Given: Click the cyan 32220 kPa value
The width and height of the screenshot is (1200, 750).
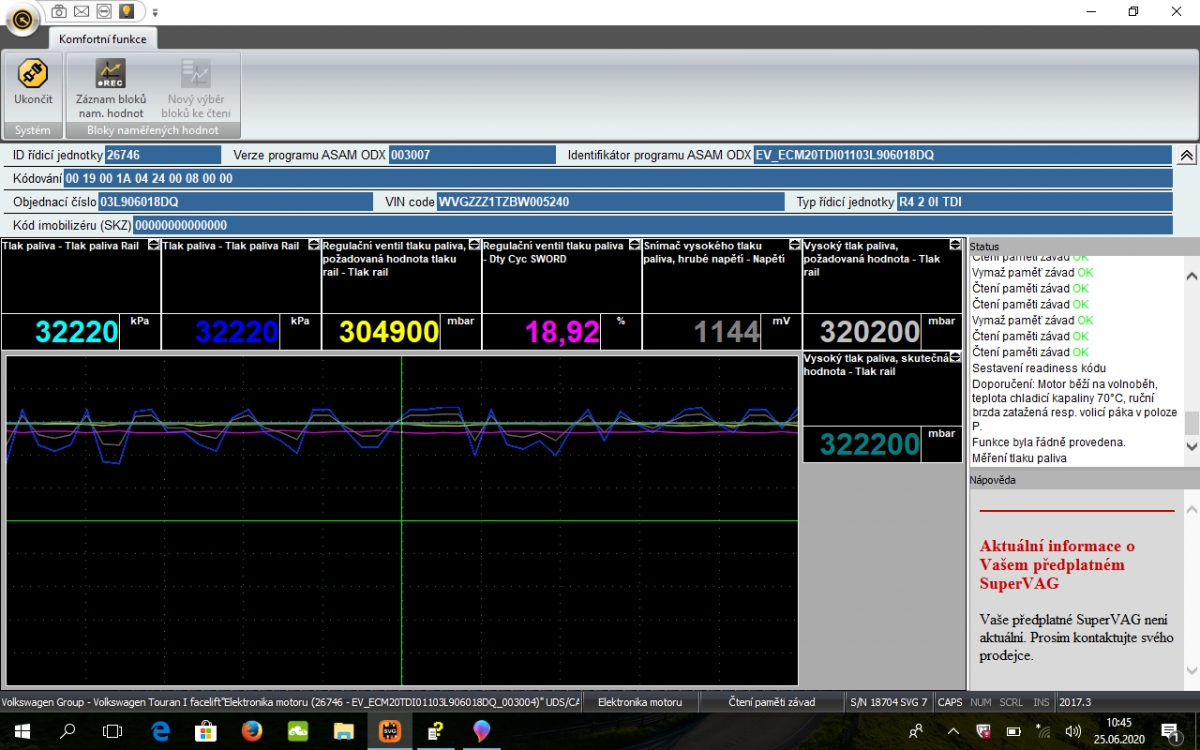Looking at the screenshot, I should pos(77,332).
